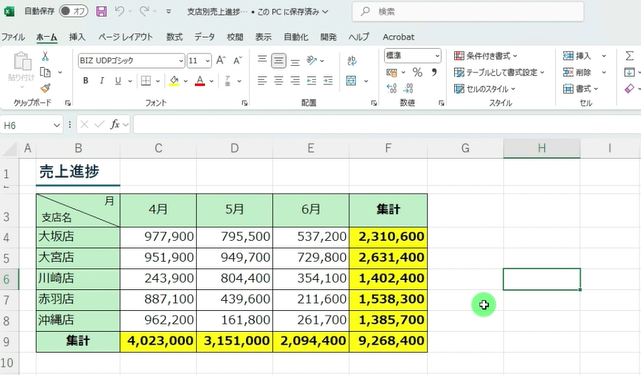Increase decimal places icon
The height and width of the screenshot is (375, 641).
[x=391, y=88]
